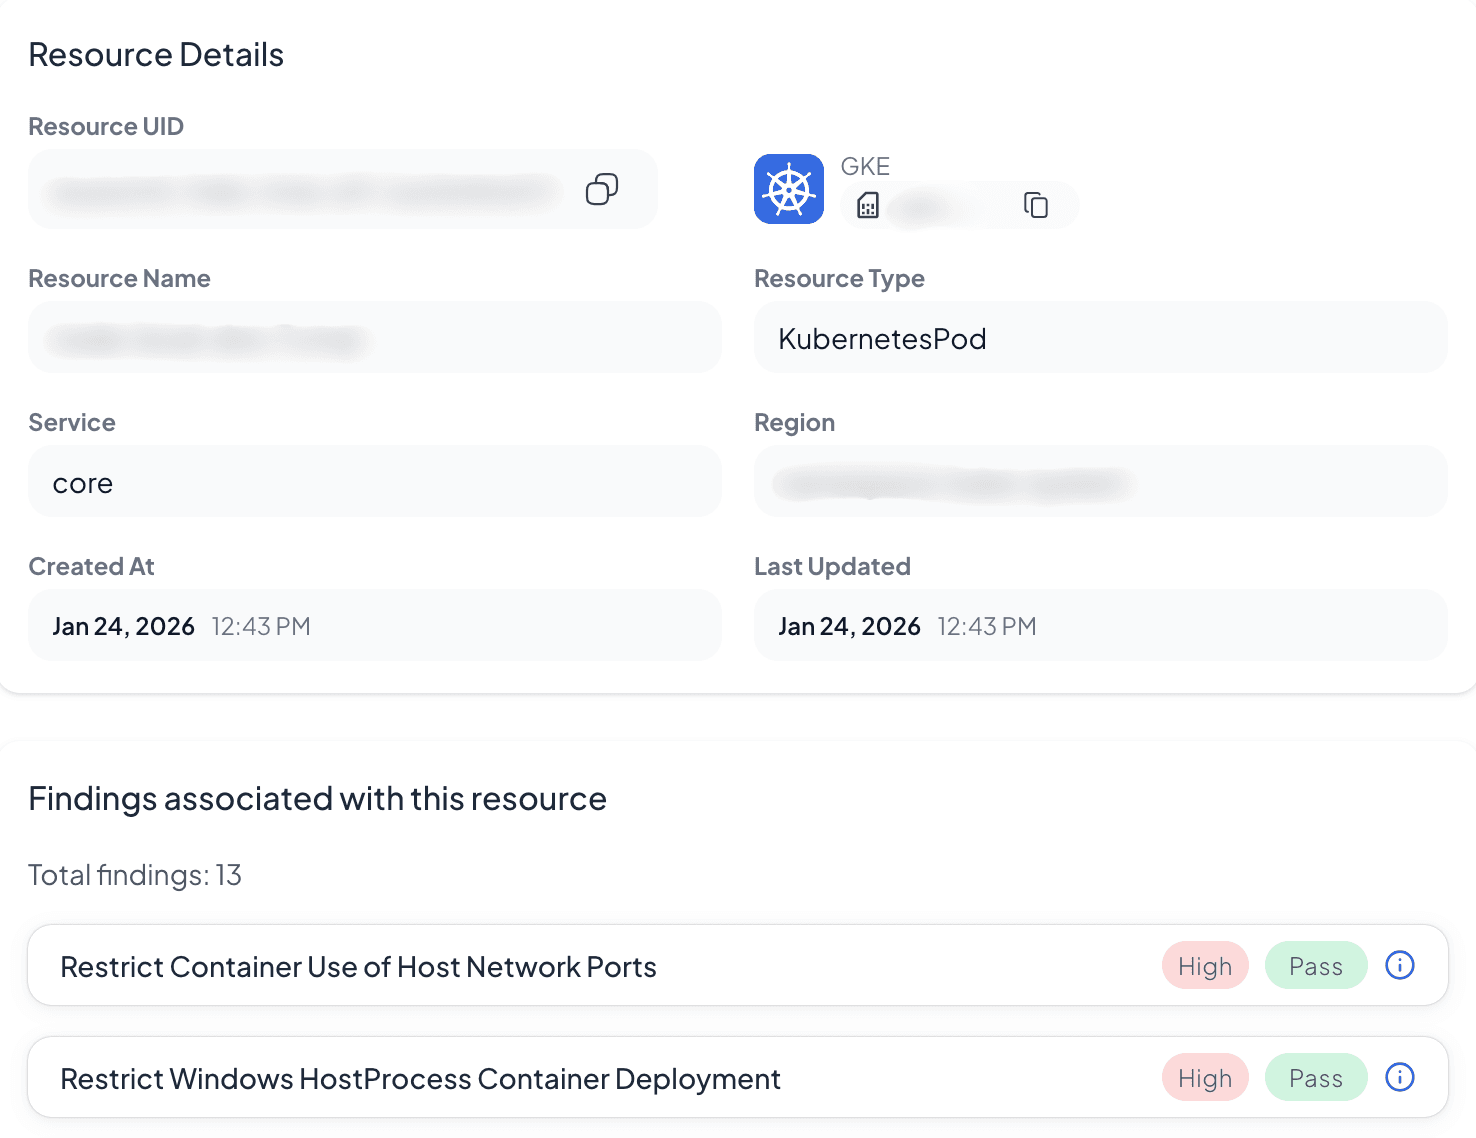Click the Resource Details section heading
This screenshot has width=1476, height=1138.
click(x=156, y=54)
